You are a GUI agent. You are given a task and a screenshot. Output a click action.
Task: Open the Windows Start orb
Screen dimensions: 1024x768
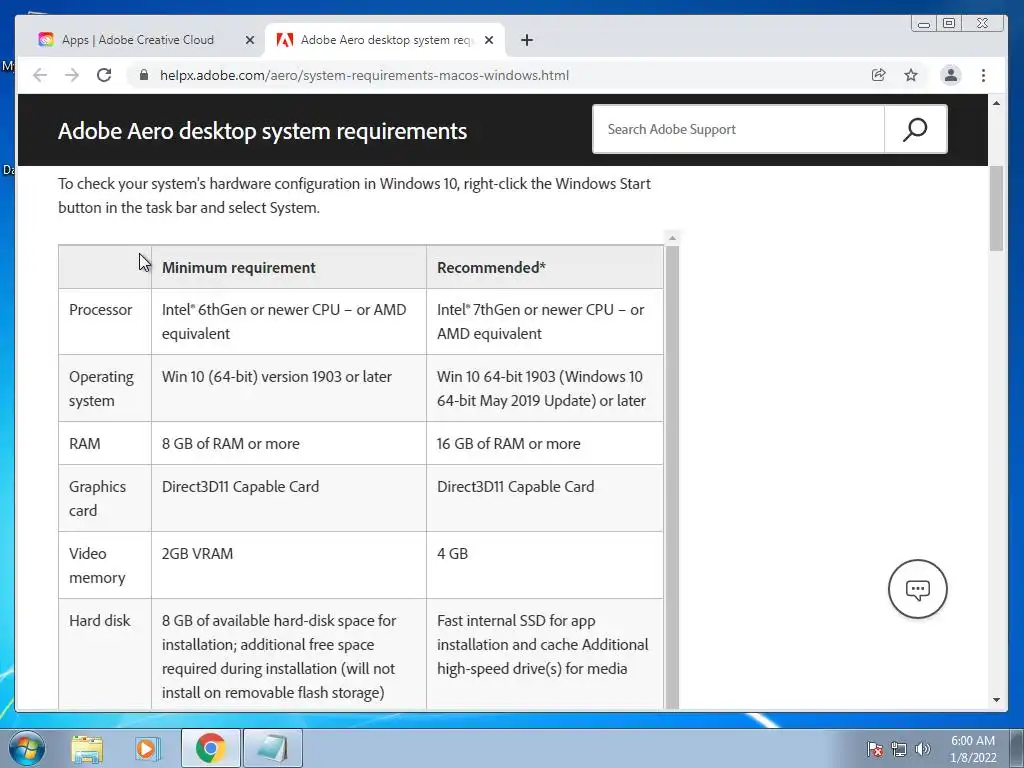pos(27,748)
